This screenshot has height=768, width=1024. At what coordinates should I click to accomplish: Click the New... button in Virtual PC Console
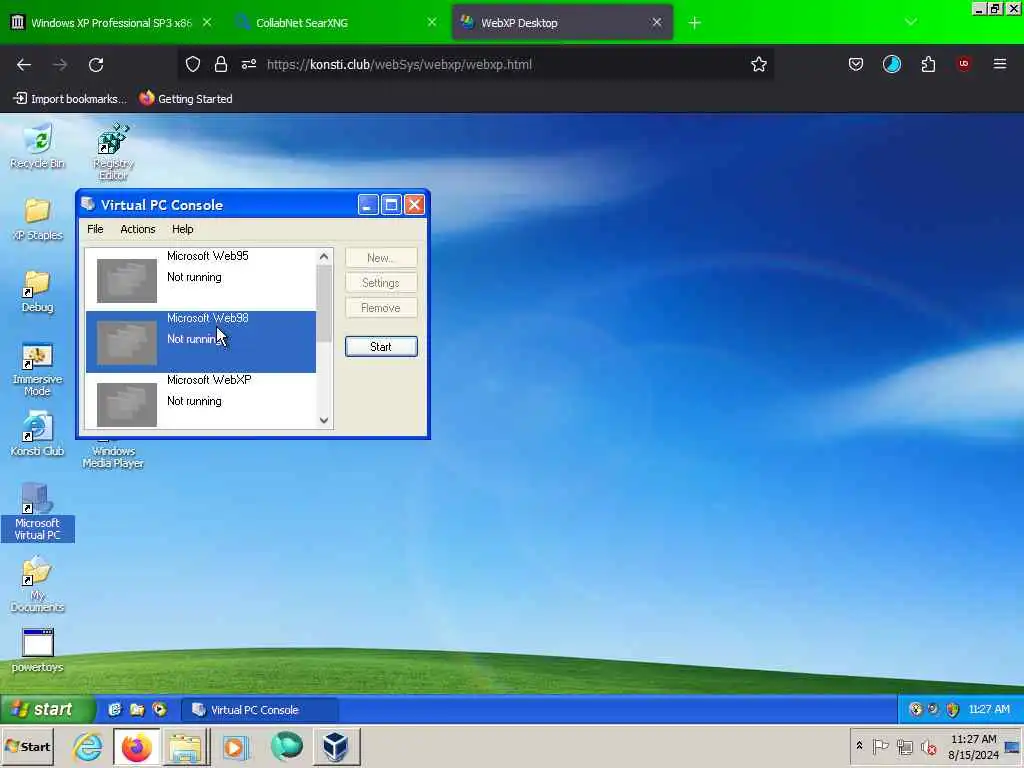[x=381, y=258]
